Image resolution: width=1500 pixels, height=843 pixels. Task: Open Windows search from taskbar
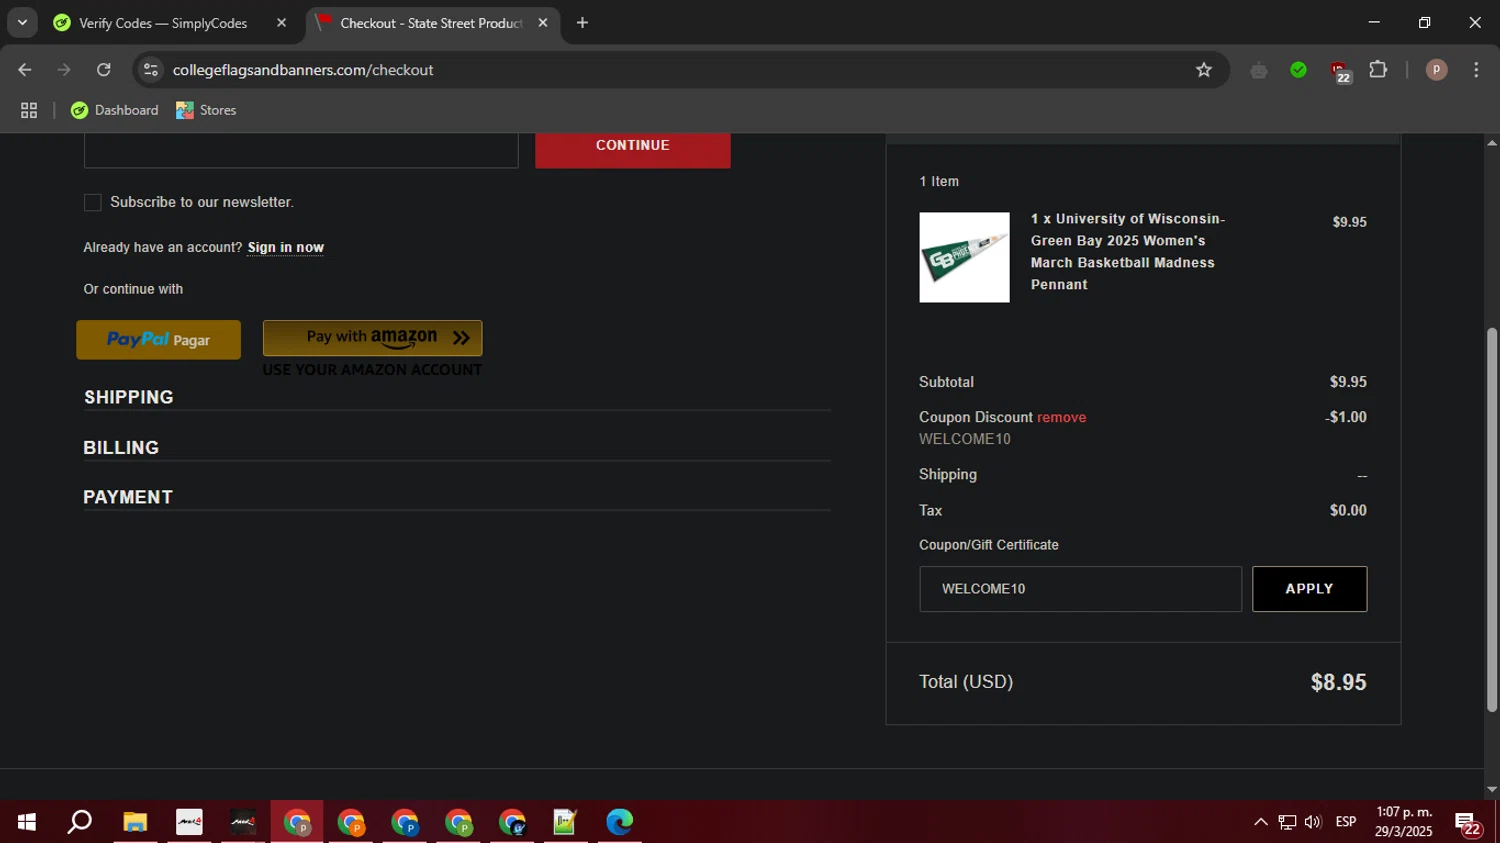tap(79, 822)
